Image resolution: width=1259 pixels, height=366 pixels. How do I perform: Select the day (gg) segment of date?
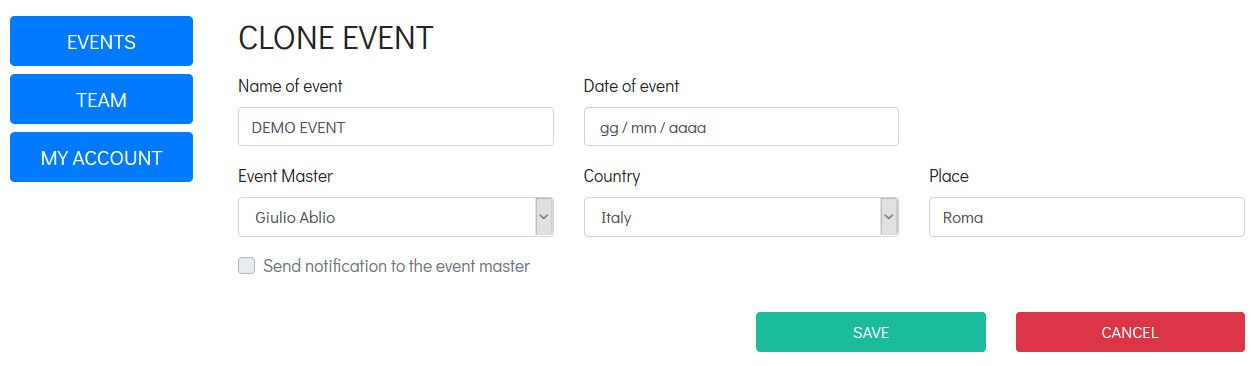pyautogui.click(x=609, y=128)
